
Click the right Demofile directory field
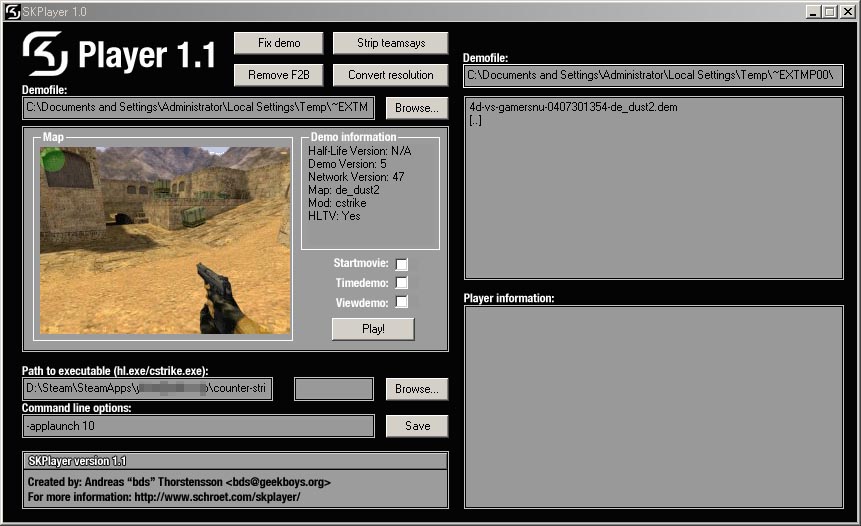pyautogui.click(x=653, y=75)
